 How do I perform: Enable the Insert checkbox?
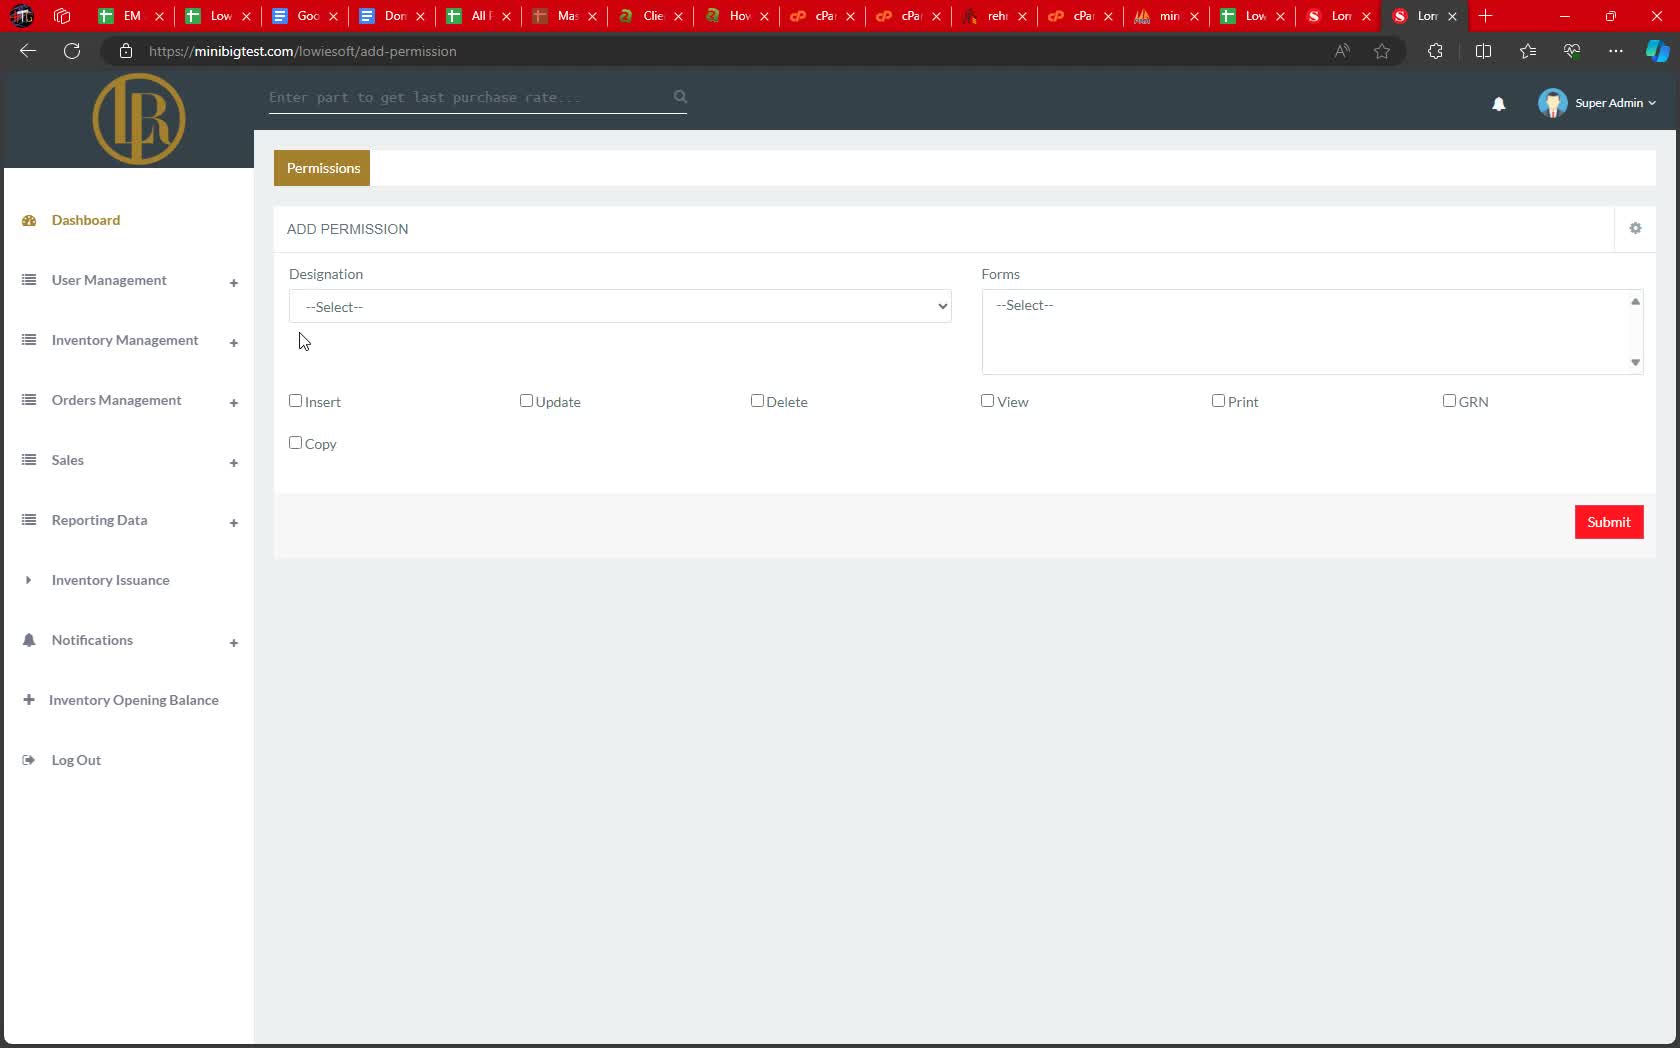coord(296,401)
